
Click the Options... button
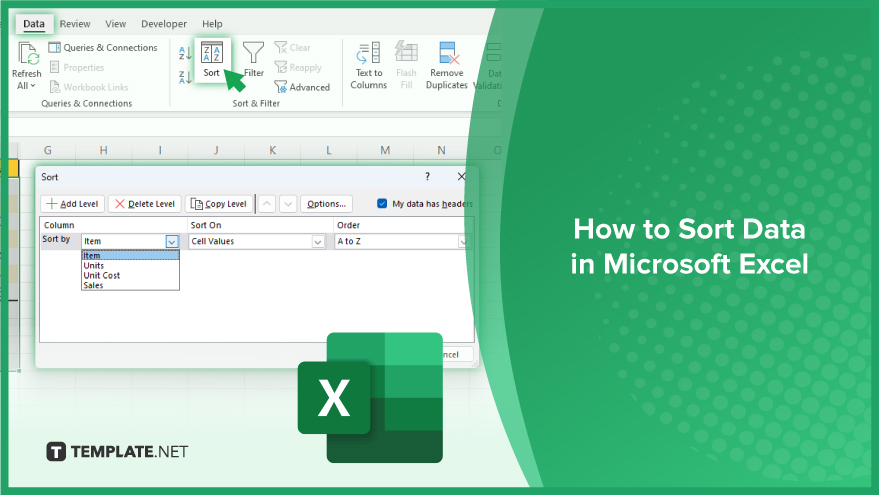(x=326, y=204)
